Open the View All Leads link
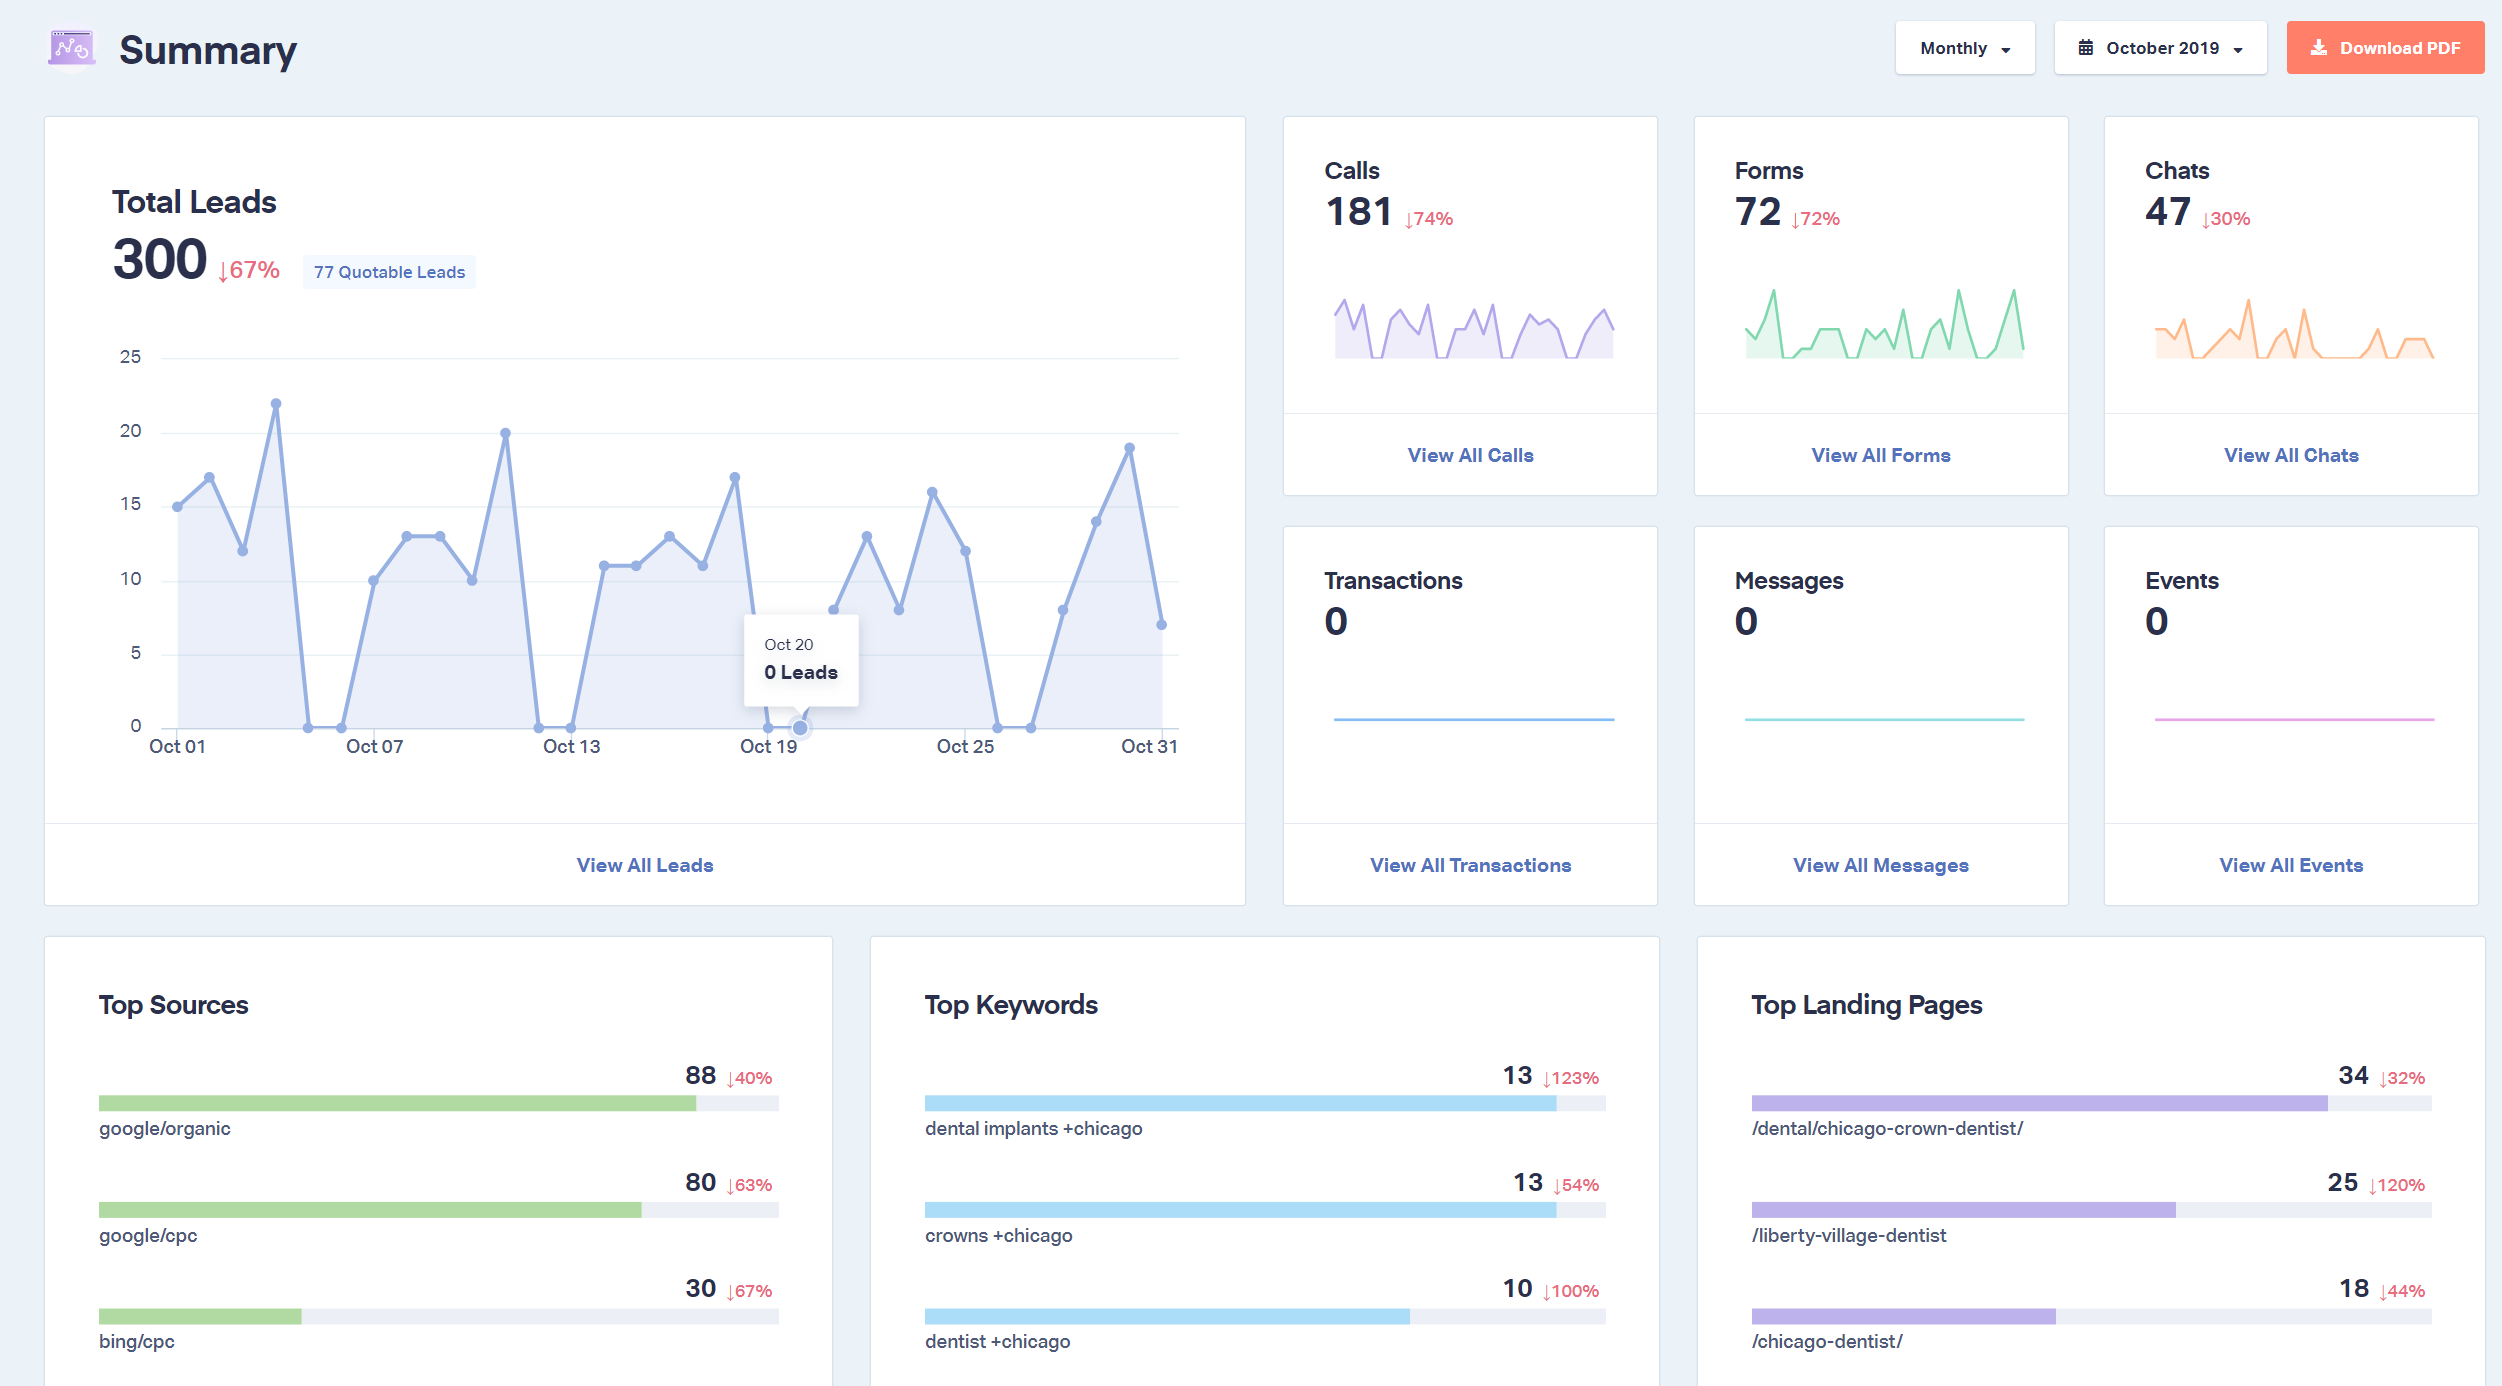The height and width of the screenshot is (1386, 2502). pos(645,865)
